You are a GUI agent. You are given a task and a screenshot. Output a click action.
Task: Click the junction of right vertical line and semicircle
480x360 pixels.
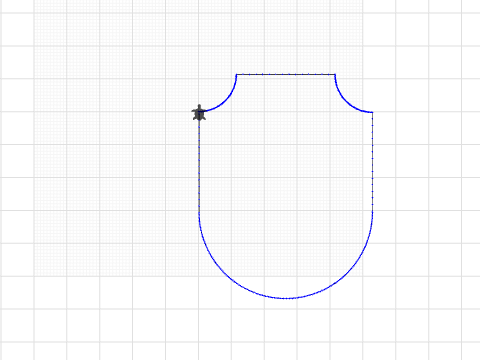point(372,212)
